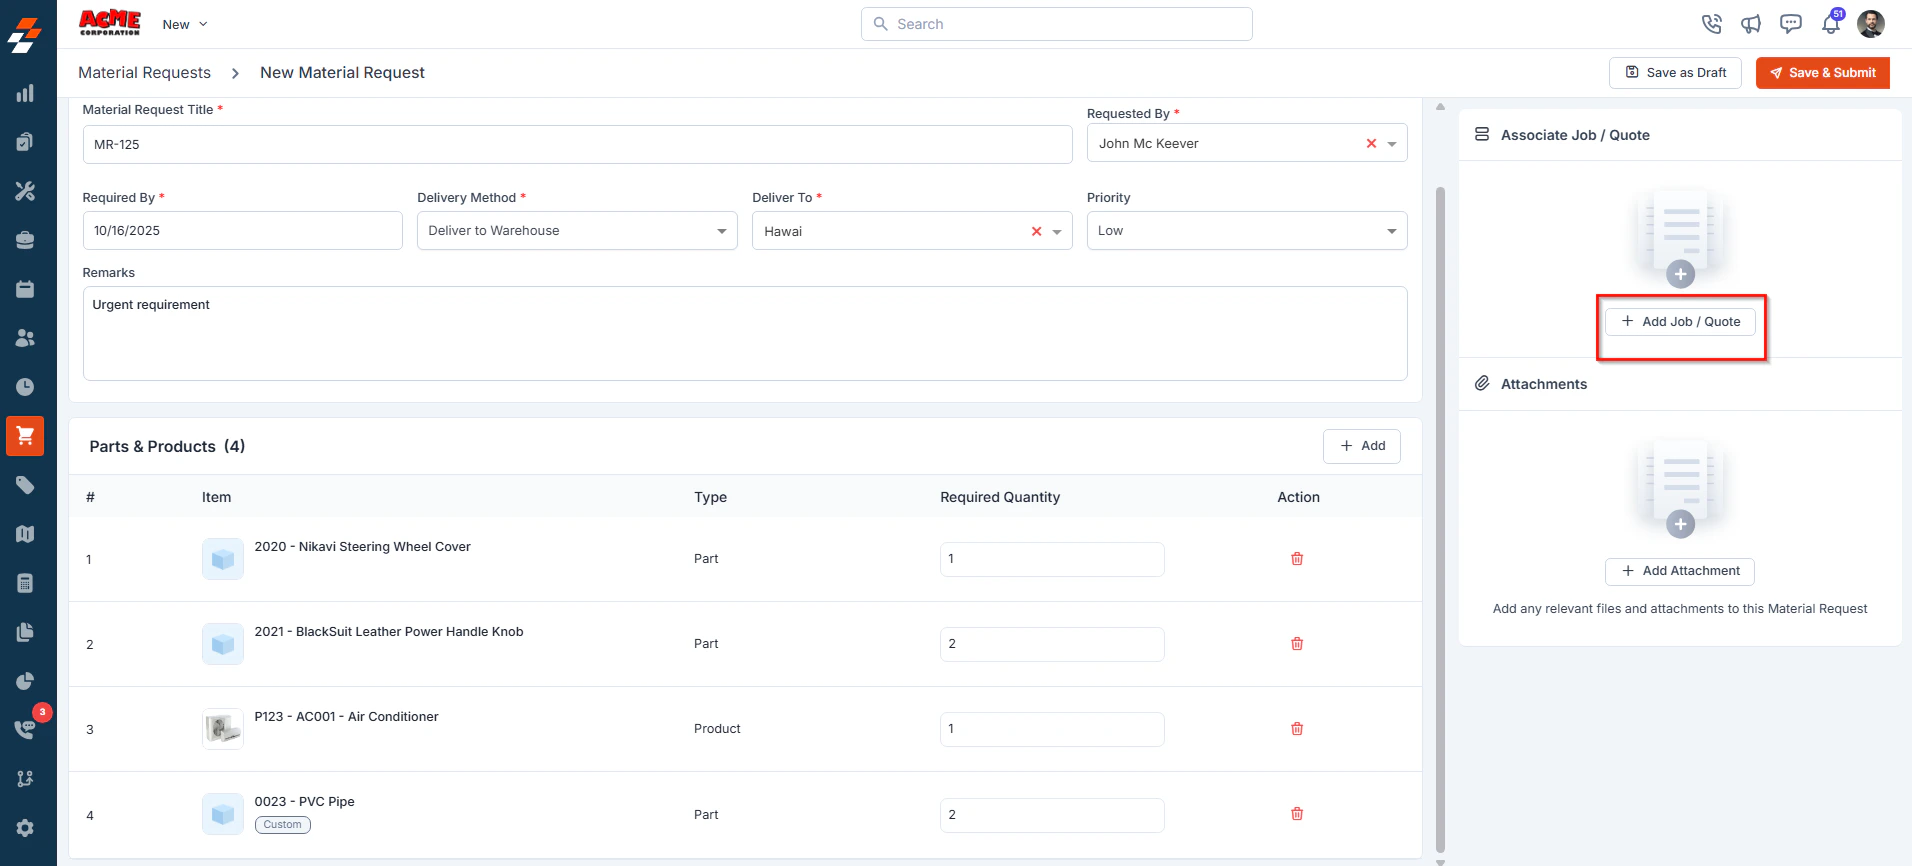Click the megaphone announcements icon
1912x866 pixels.
pos(1751,24)
